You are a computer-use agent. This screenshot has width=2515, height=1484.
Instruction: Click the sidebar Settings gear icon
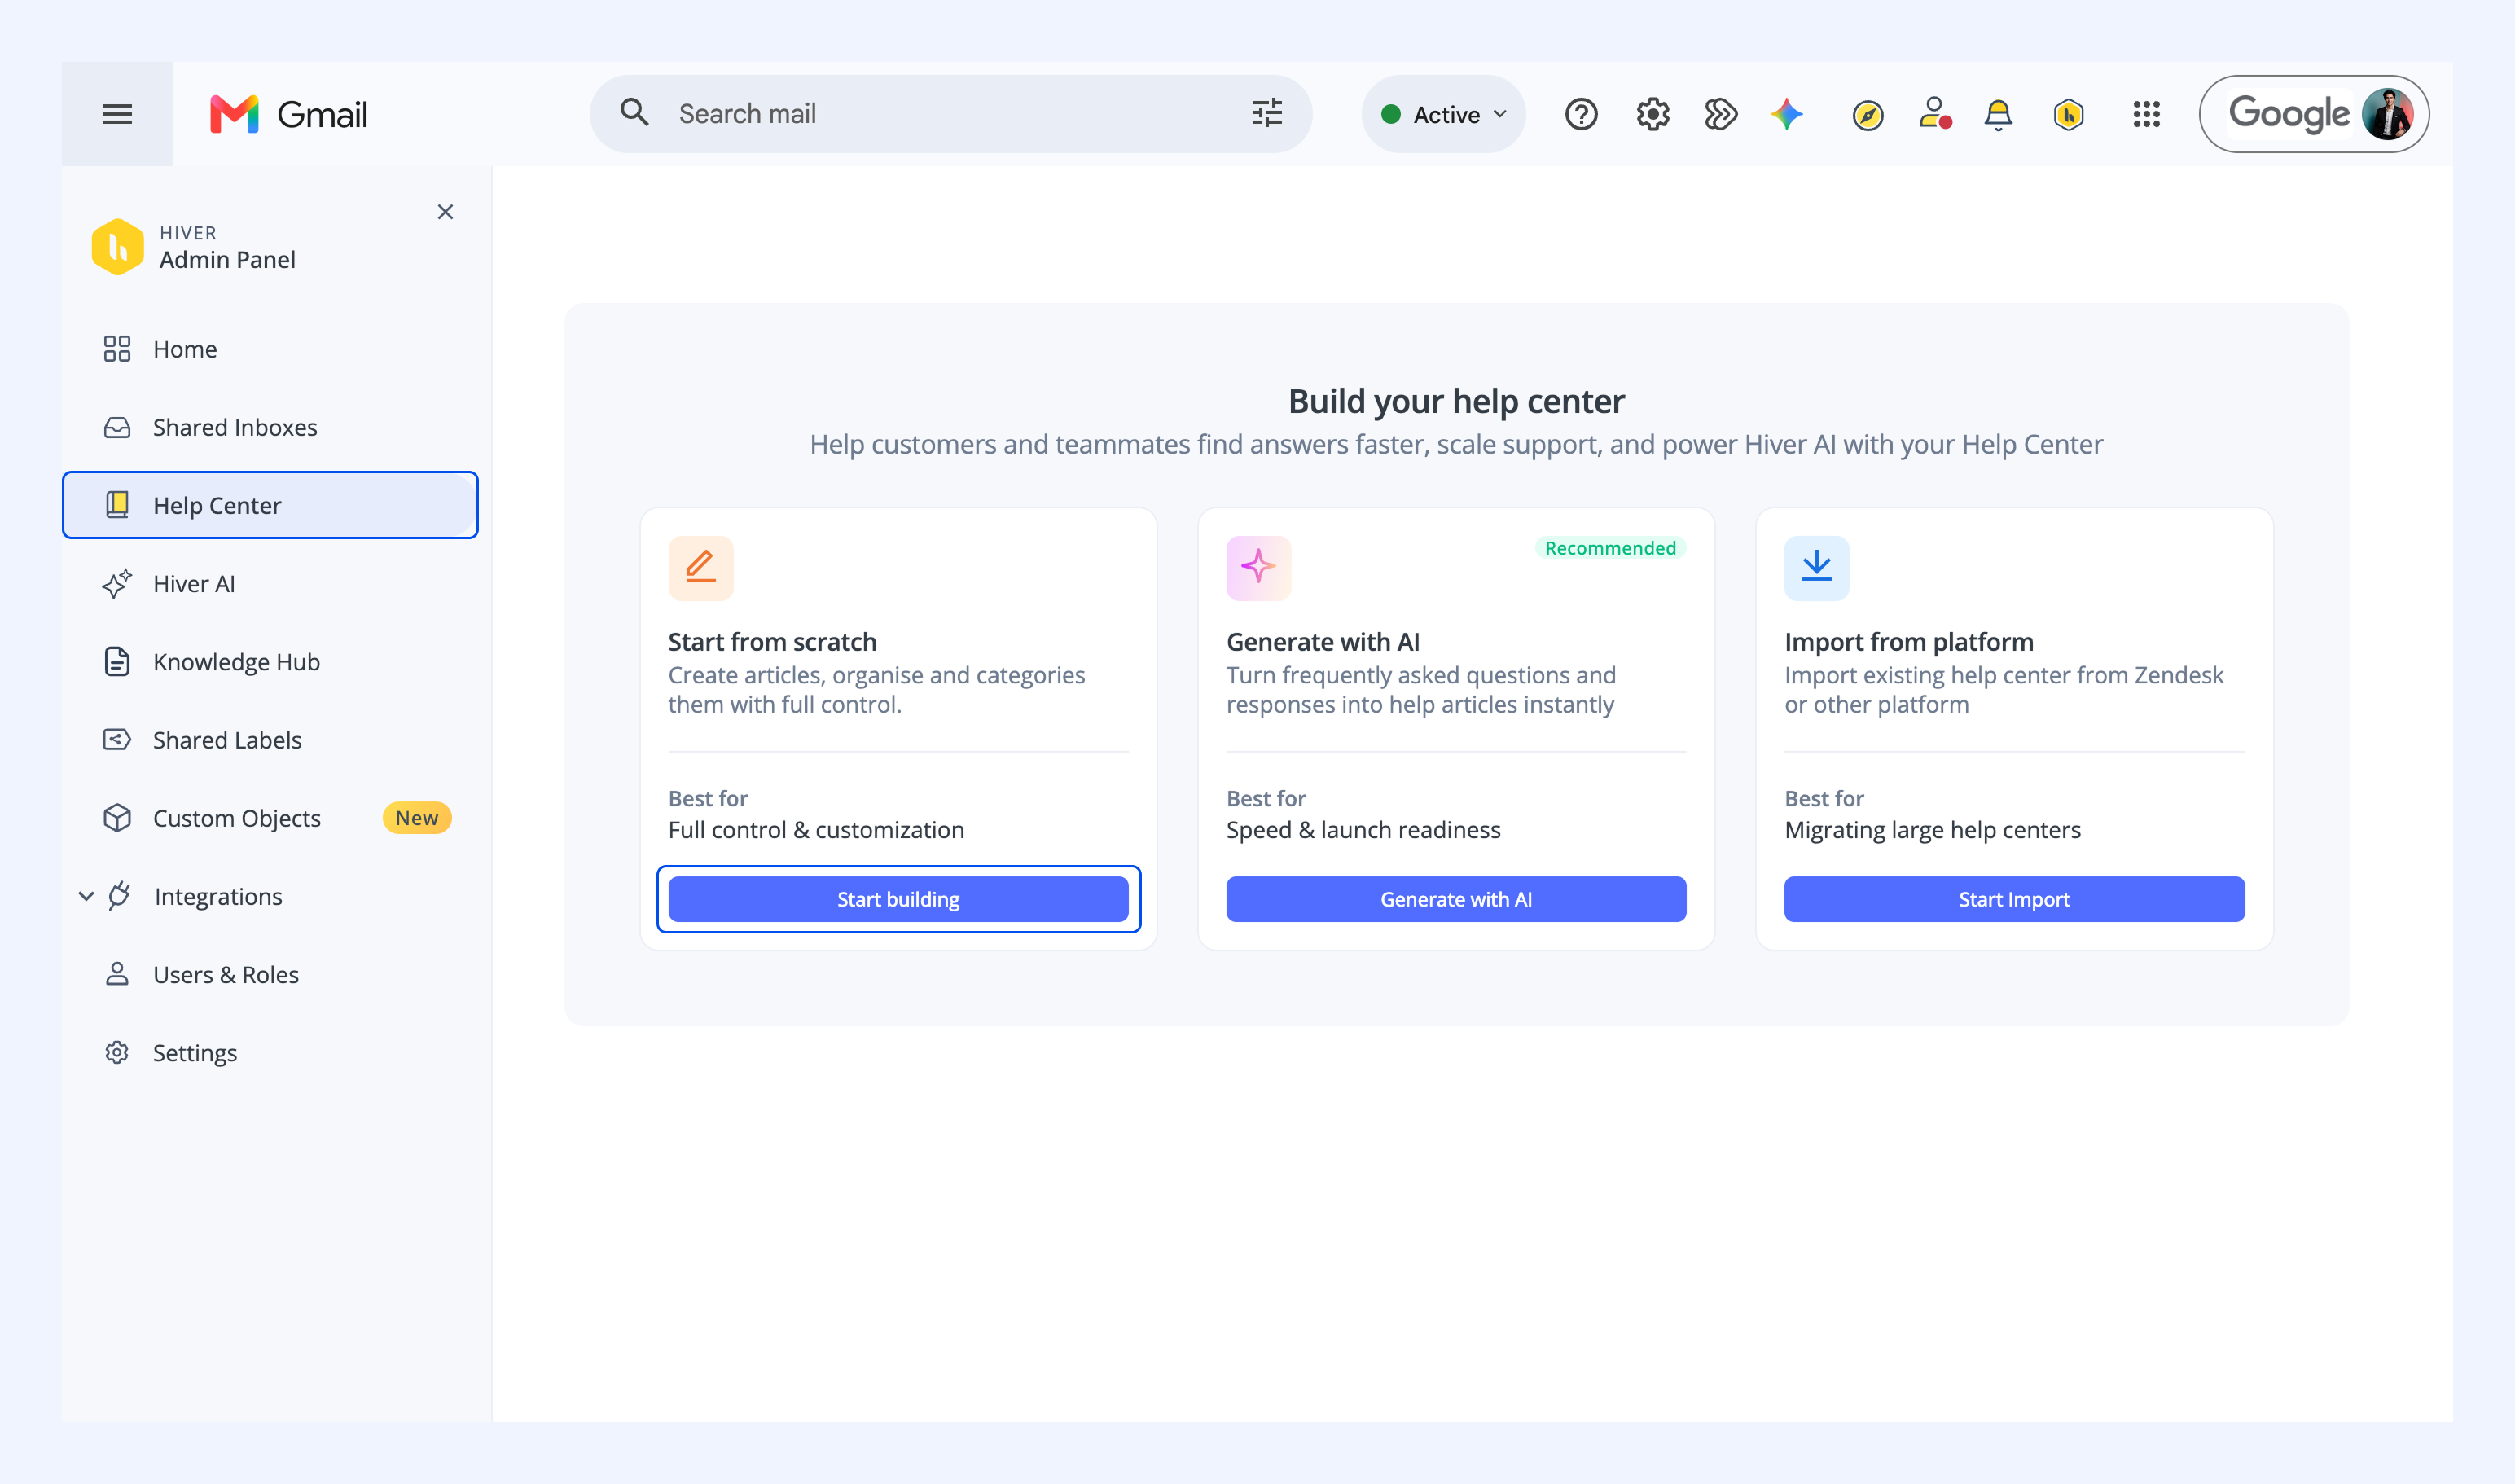(x=117, y=1053)
